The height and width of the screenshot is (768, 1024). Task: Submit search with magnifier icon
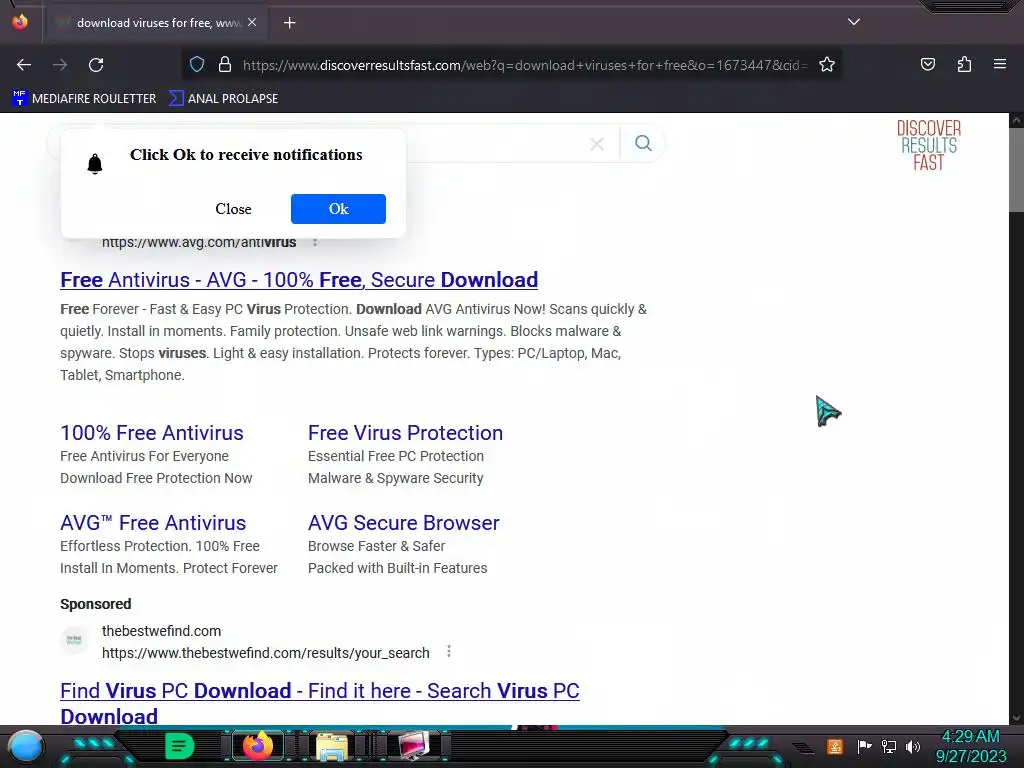click(x=643, y=143)
